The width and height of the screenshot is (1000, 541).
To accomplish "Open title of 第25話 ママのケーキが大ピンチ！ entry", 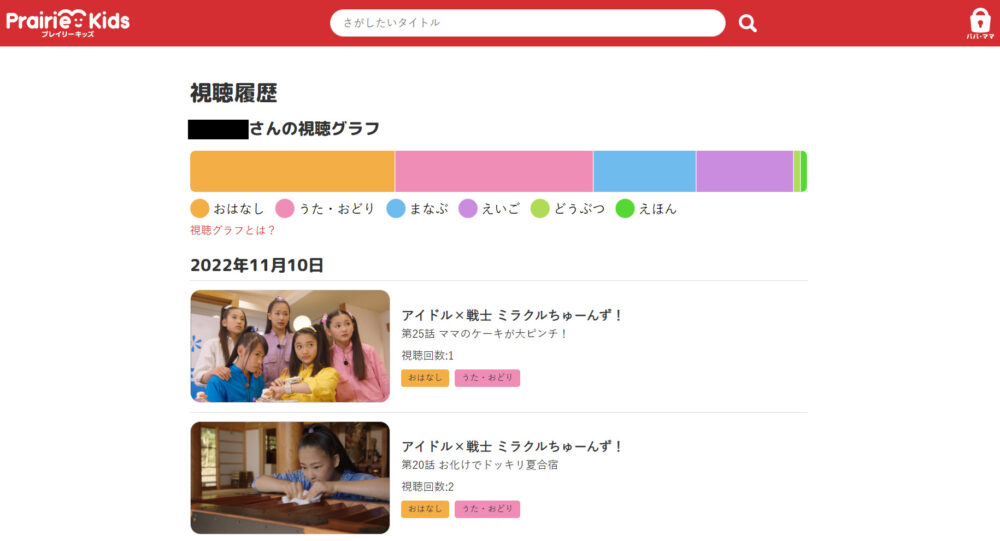I will point(512,315).
